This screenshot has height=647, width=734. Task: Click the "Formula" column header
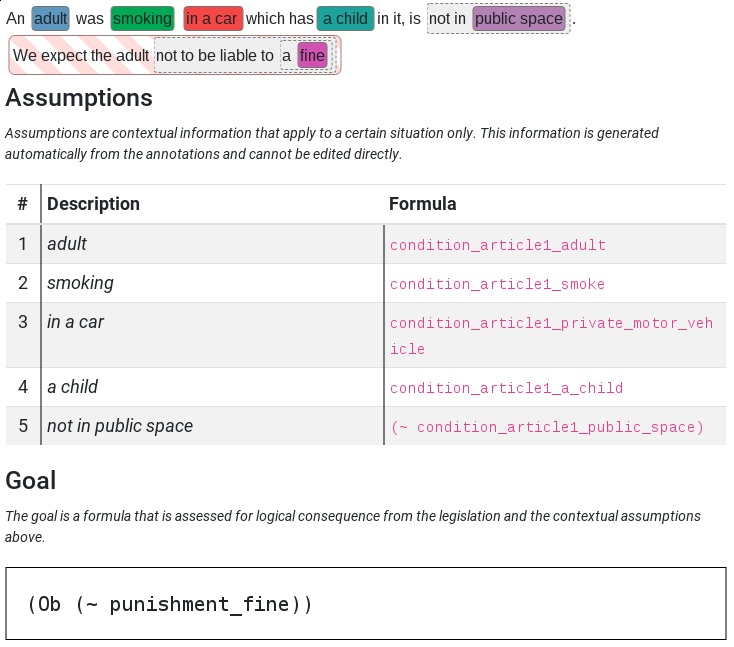pos(422,204)
